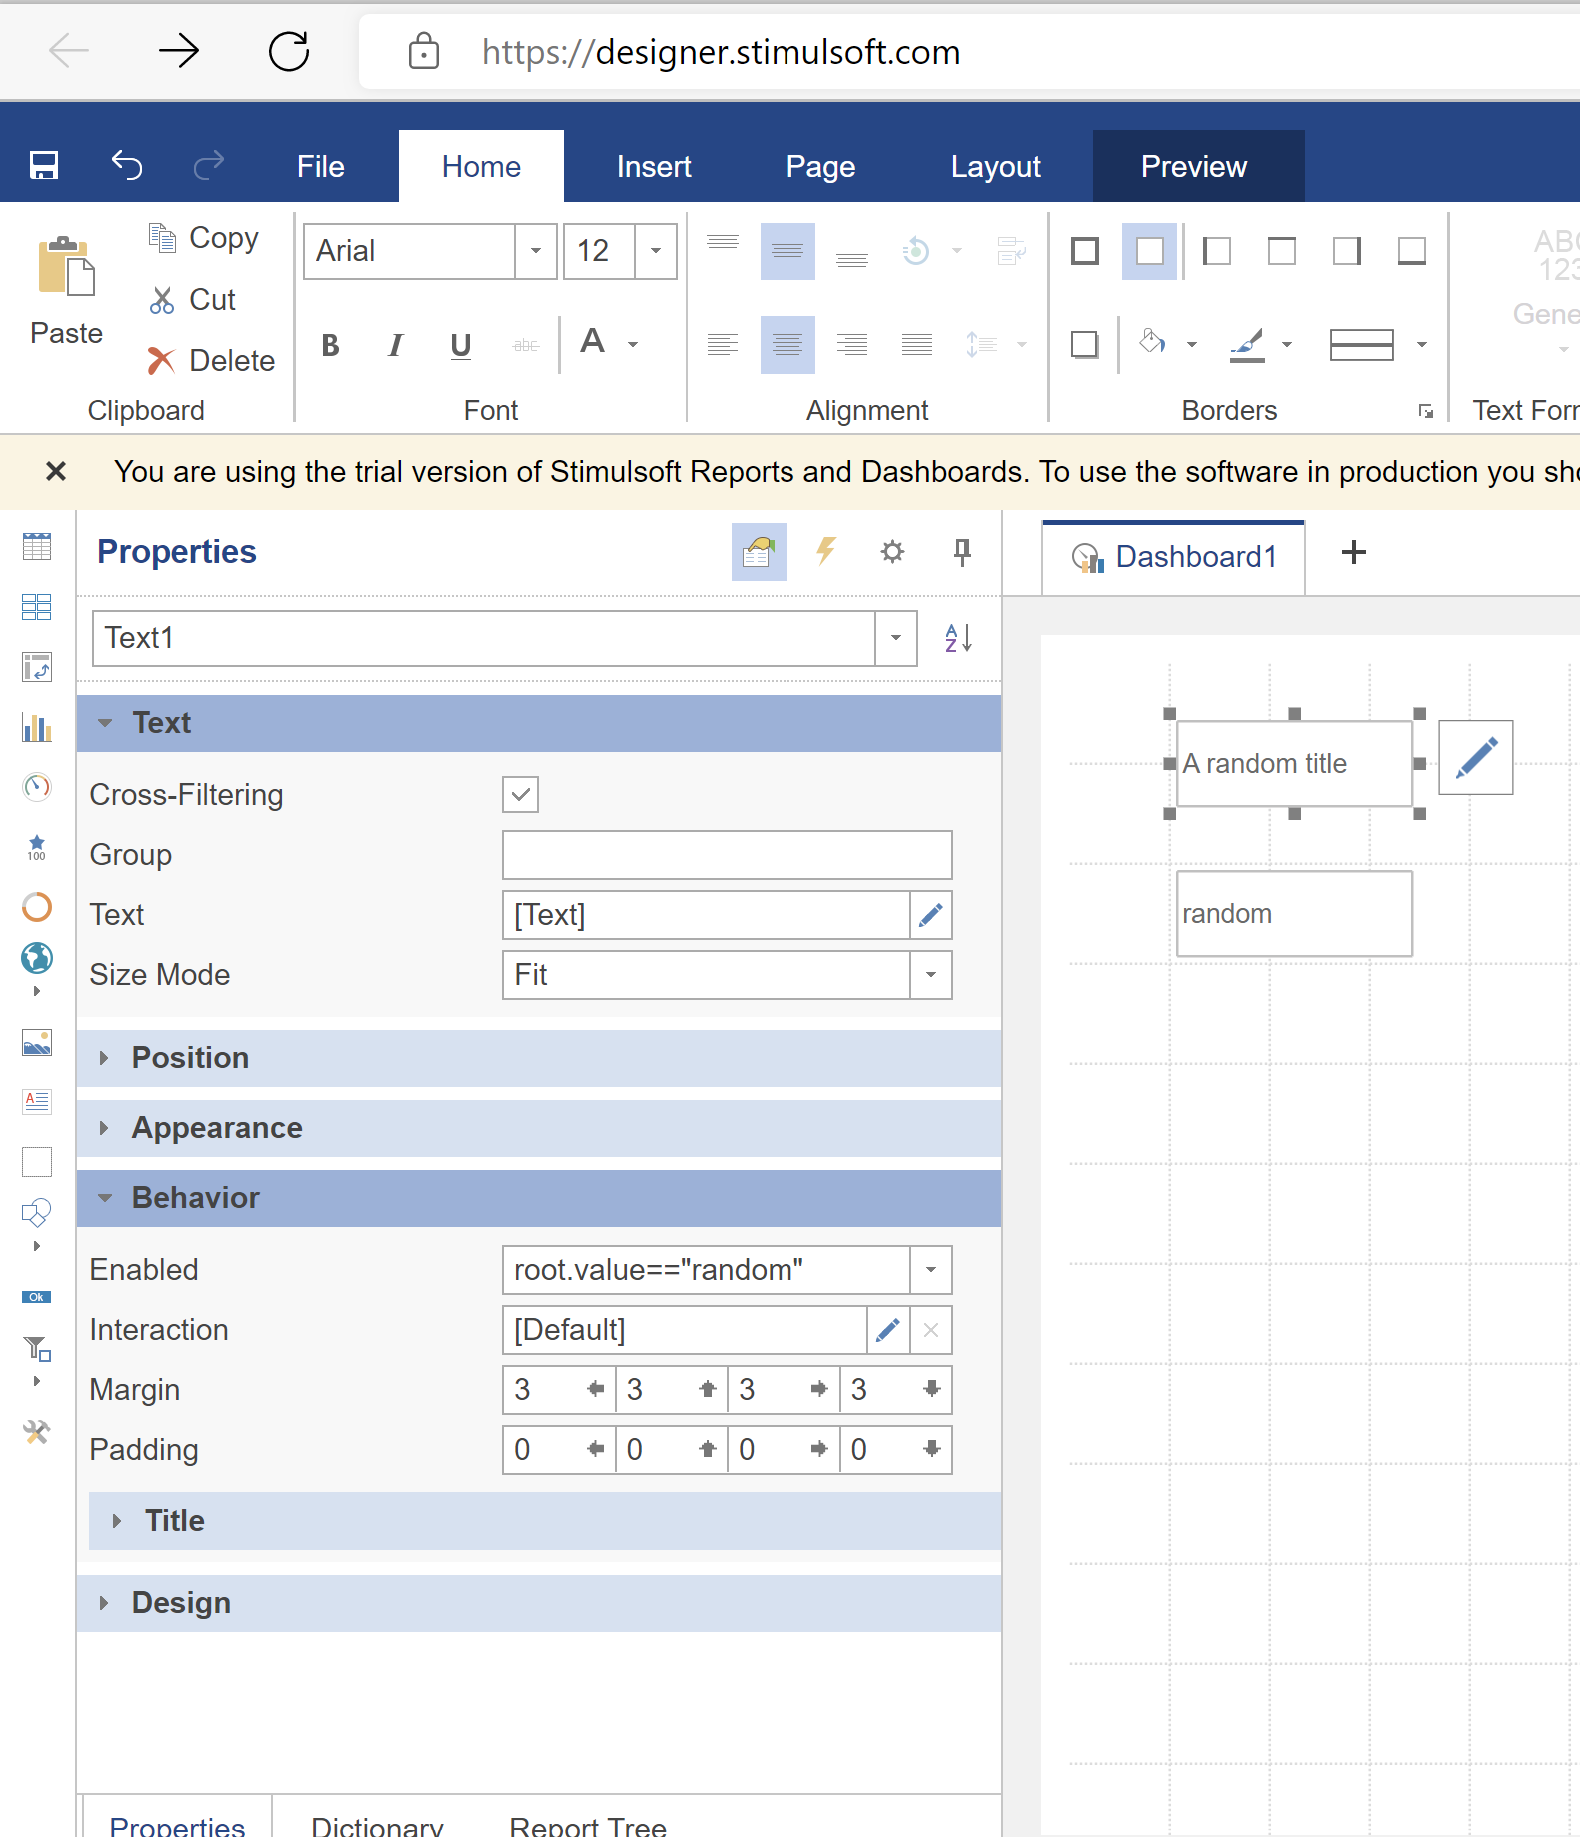Switch to the Layout ribbon tab
Screen dimensions: 1580x1837
coord(996,167)
